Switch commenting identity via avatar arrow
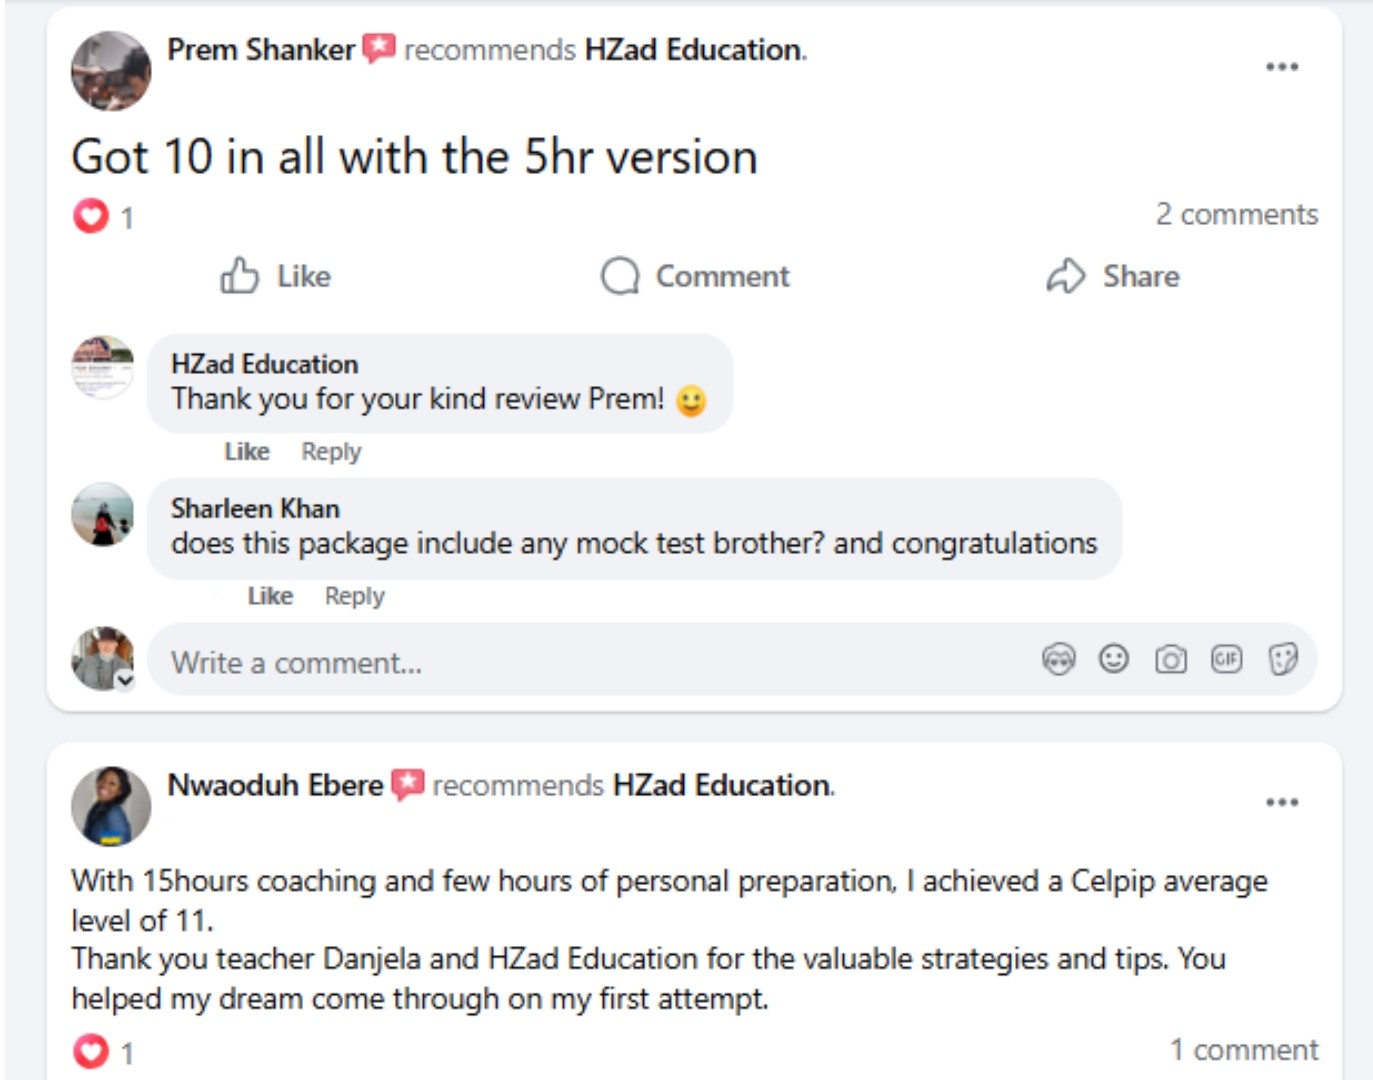The image size is (1373, 1080). click(125, 680)
